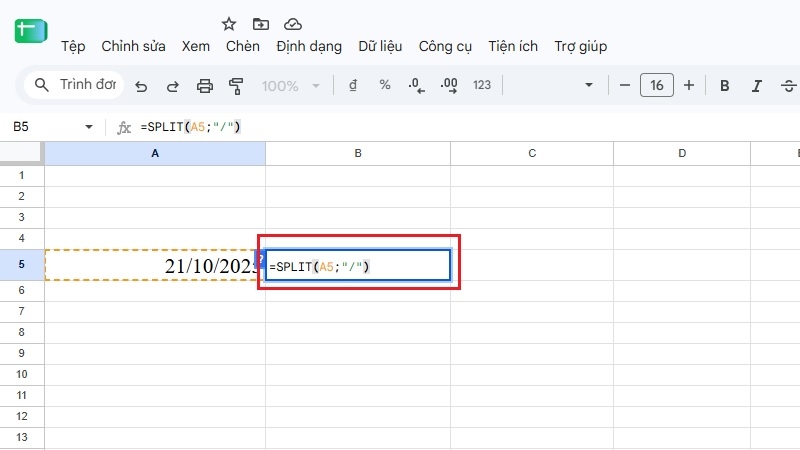The width and height of the screenshot is (800, 450).
Task: Expand the name box dropdown arrow
Action: point(89,127)
